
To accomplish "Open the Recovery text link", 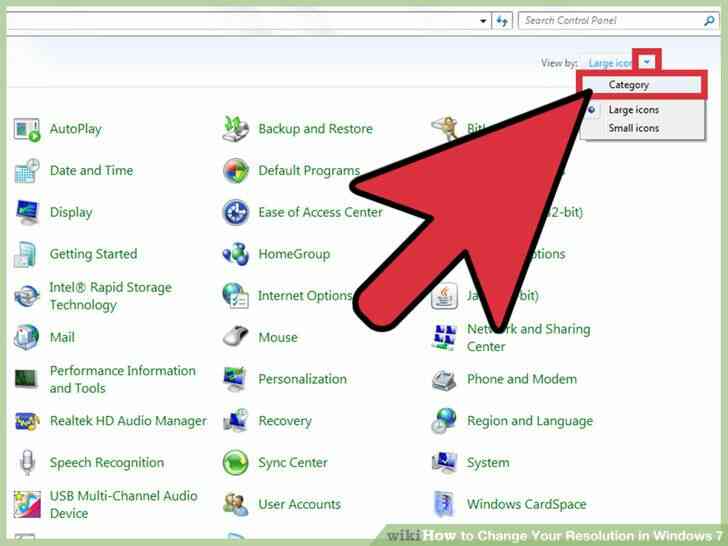I will click(285, 421).
